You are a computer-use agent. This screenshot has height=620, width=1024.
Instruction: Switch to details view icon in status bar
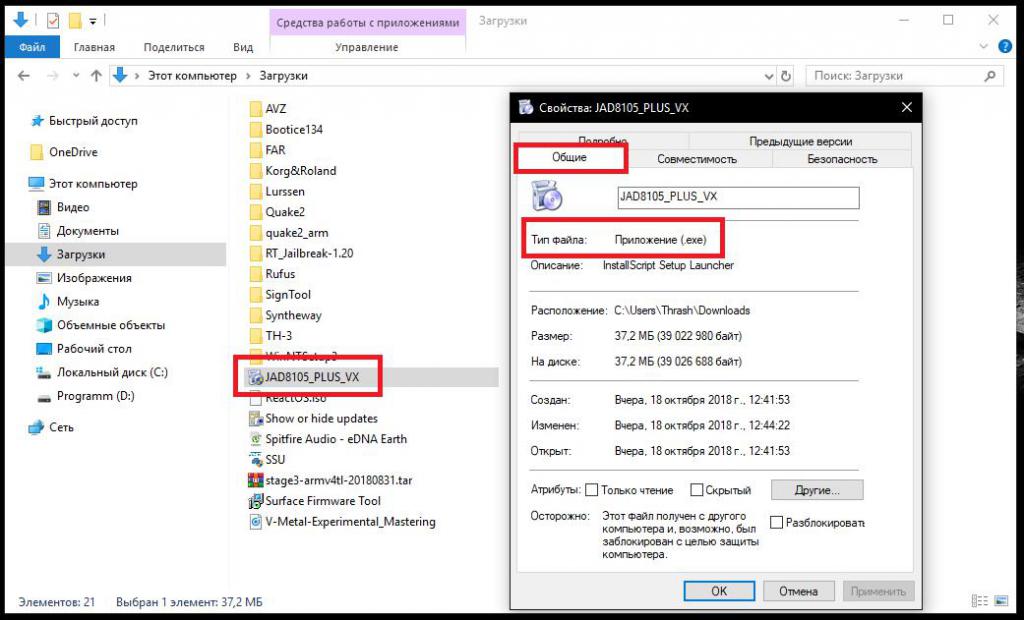pos(980,600)
